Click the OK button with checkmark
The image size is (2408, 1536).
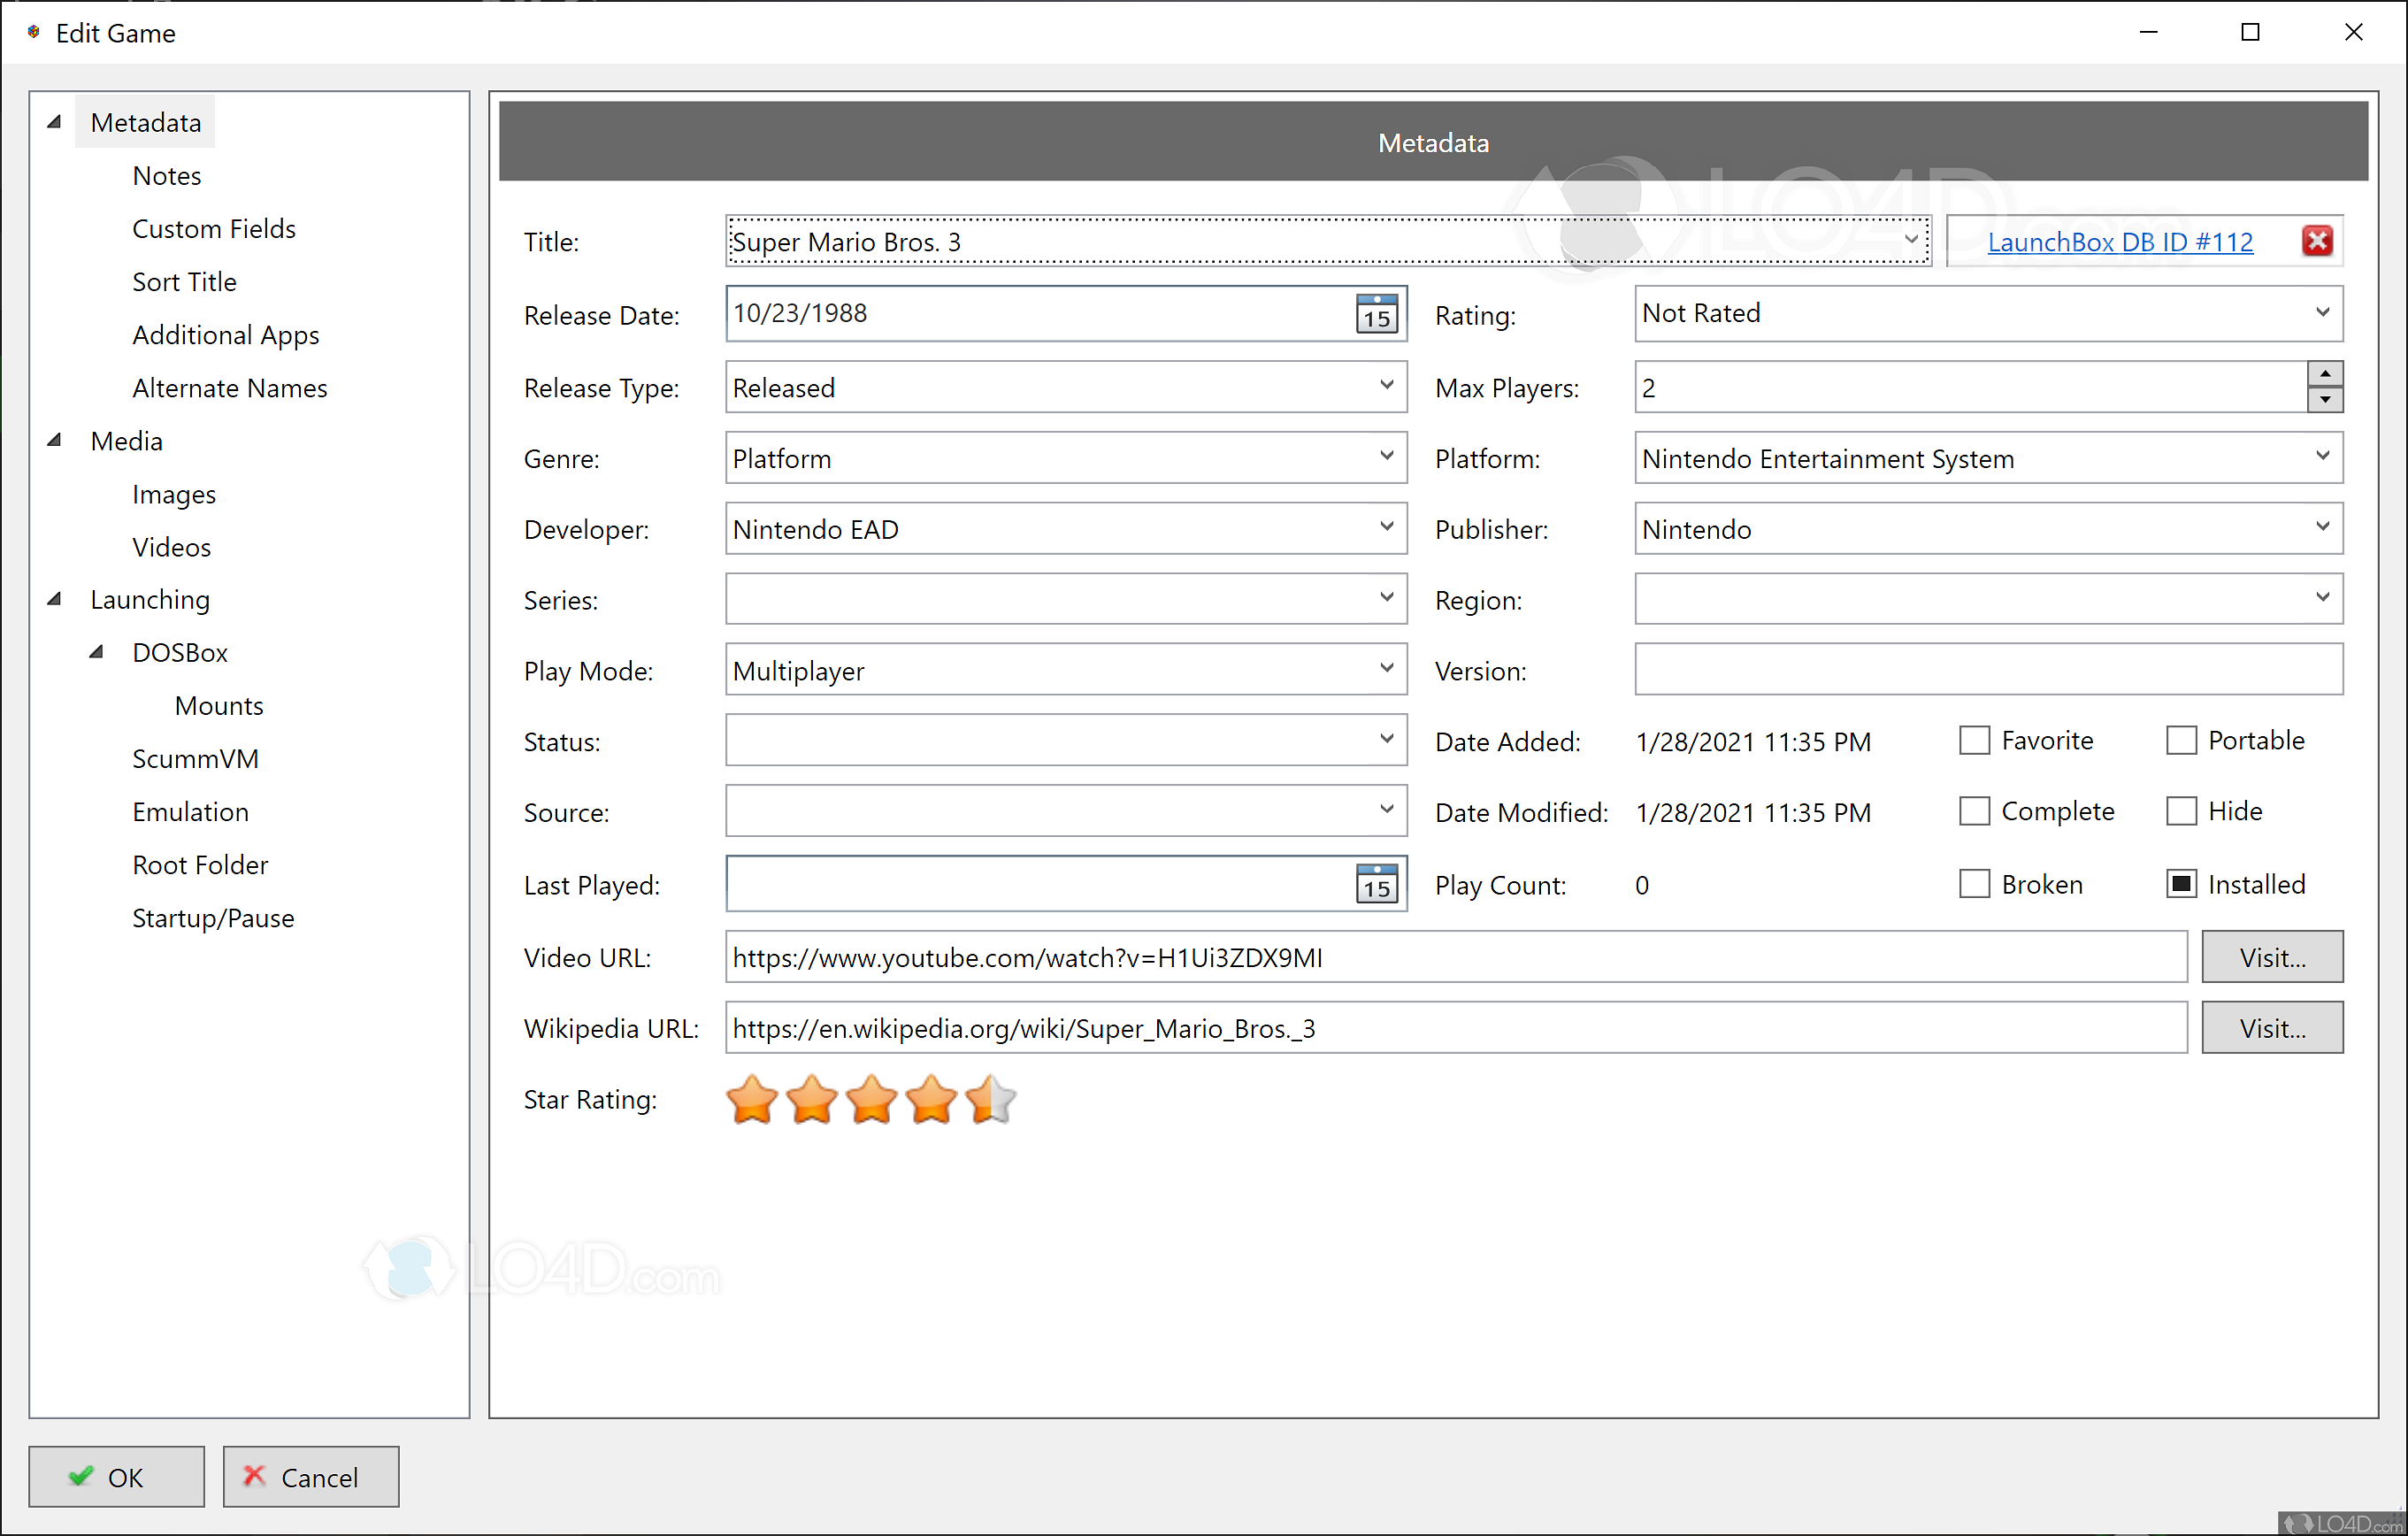tap(116, 1476)
